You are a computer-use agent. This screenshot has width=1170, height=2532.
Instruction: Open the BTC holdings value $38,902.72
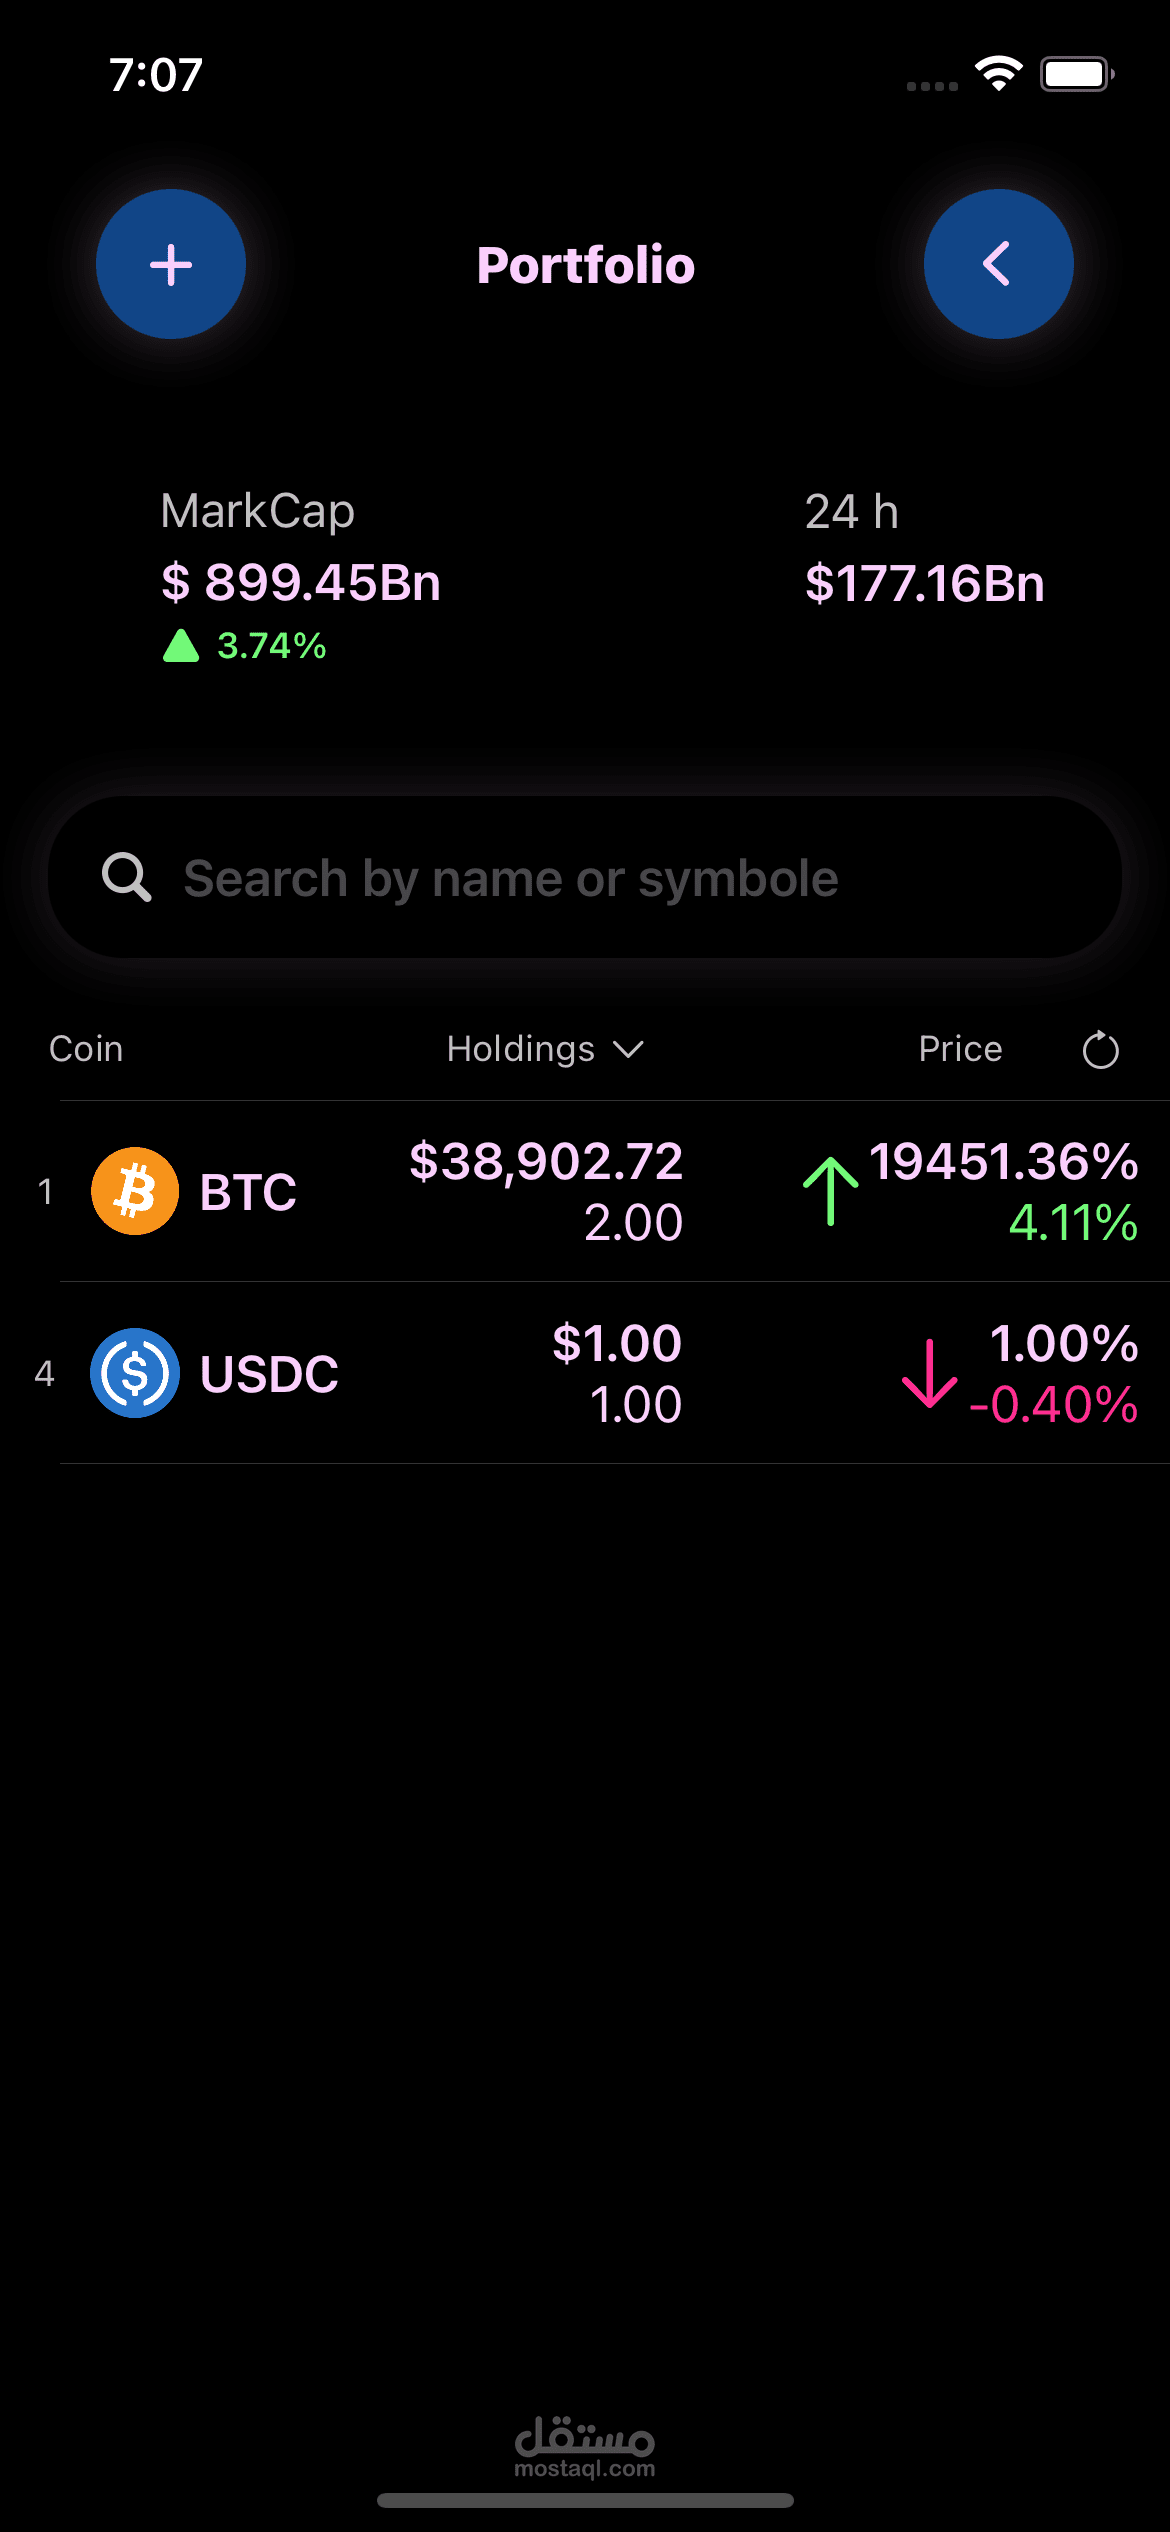coord(546,1162)
